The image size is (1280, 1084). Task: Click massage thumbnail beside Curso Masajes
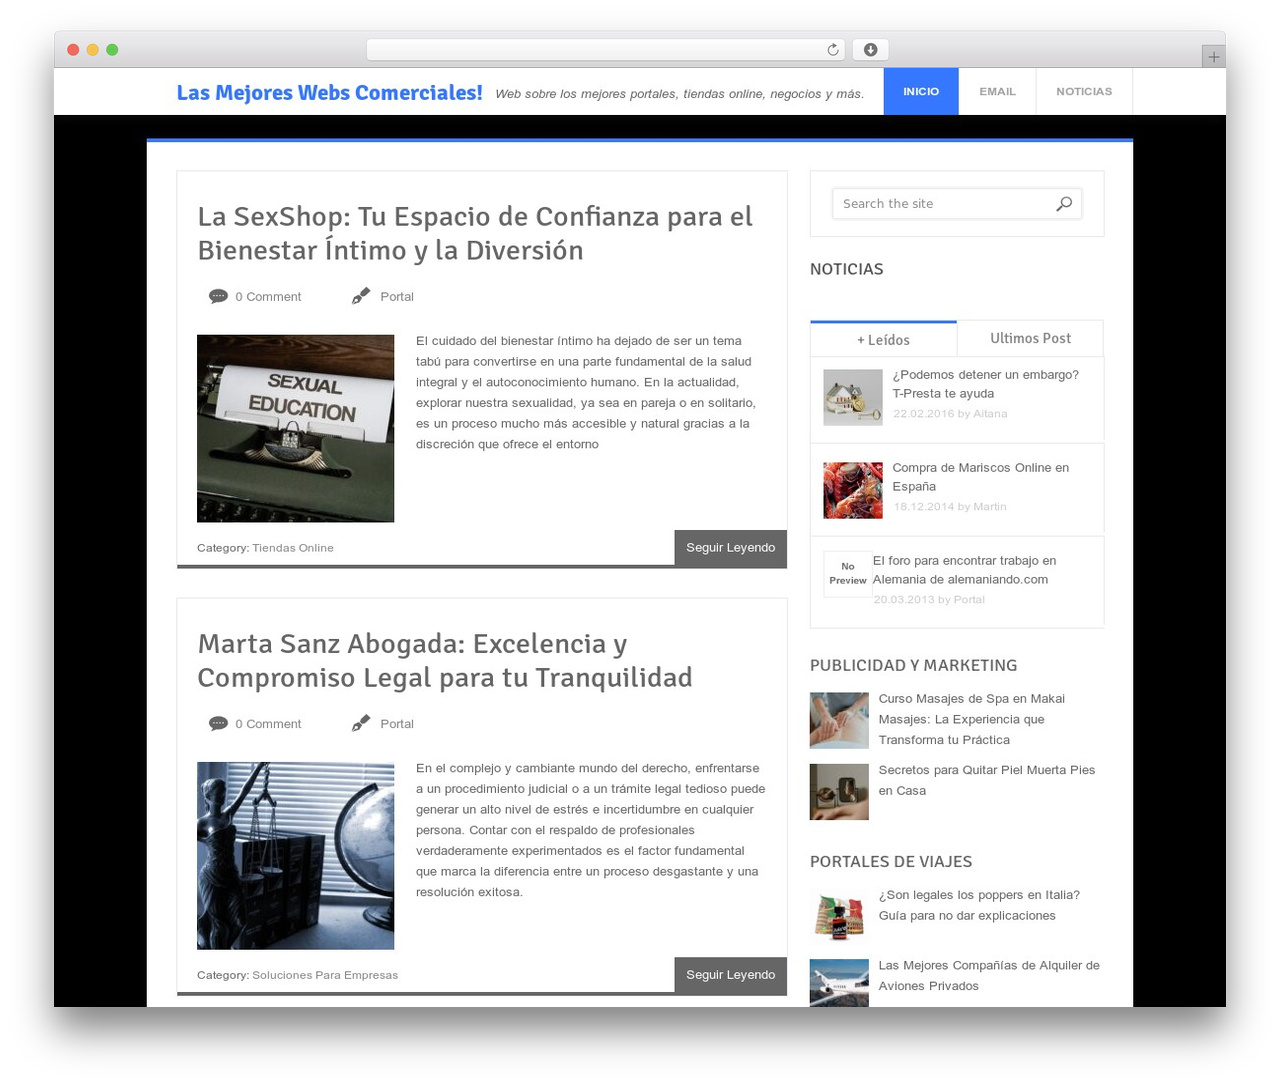click(839, 720)
